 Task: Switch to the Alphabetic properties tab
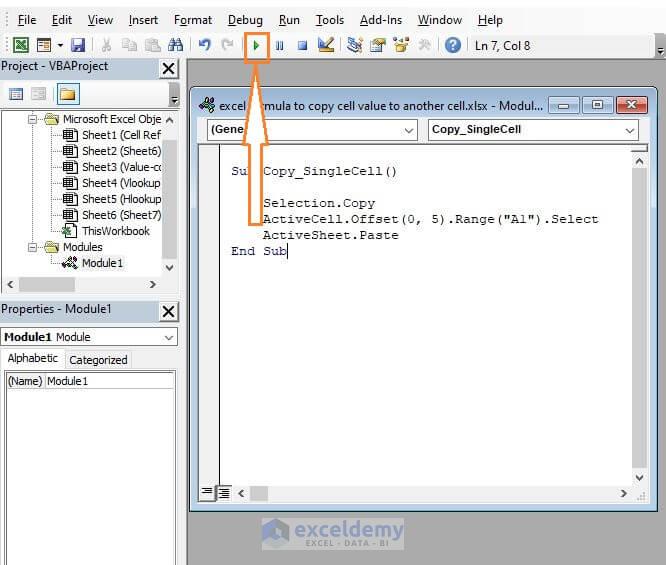click(x=33, y=359)
